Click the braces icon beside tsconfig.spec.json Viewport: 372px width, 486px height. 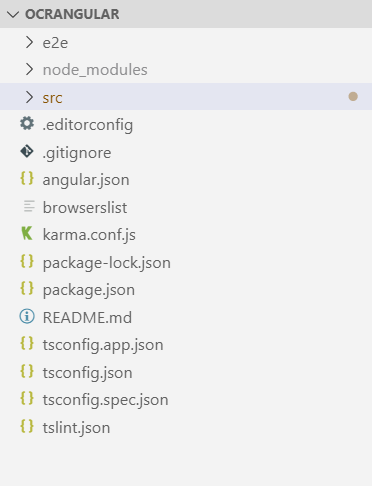click(27, 399)
